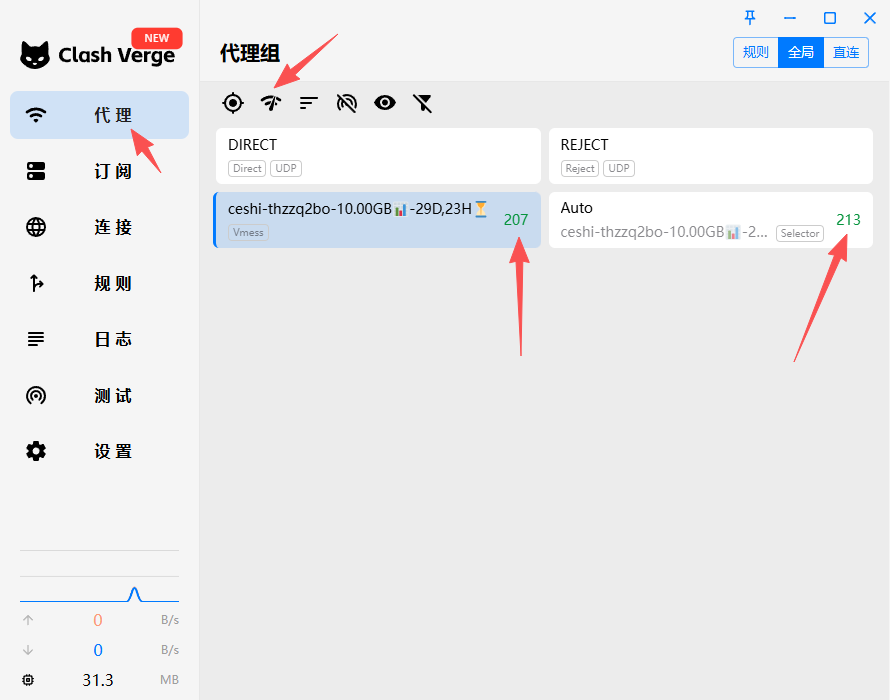Toggle the crossed-out filter icon
Image resolution: width=890 pixels, height=700 pixels.
click(x=423, y=103)
